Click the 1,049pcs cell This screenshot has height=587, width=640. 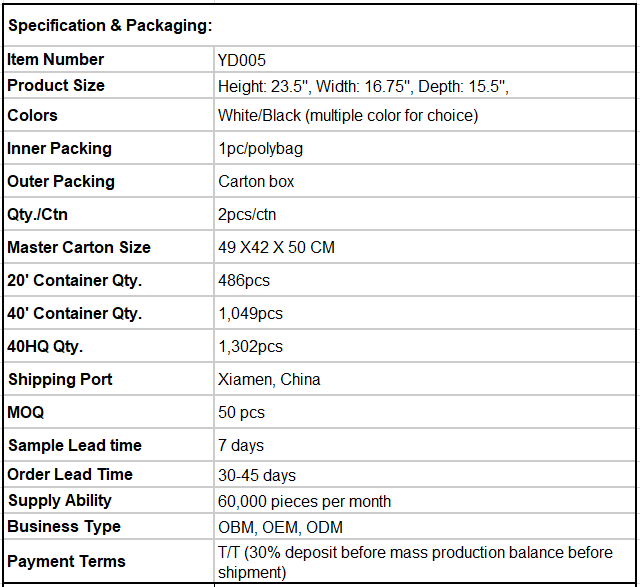pyautogui.click(x=424, y=314)
